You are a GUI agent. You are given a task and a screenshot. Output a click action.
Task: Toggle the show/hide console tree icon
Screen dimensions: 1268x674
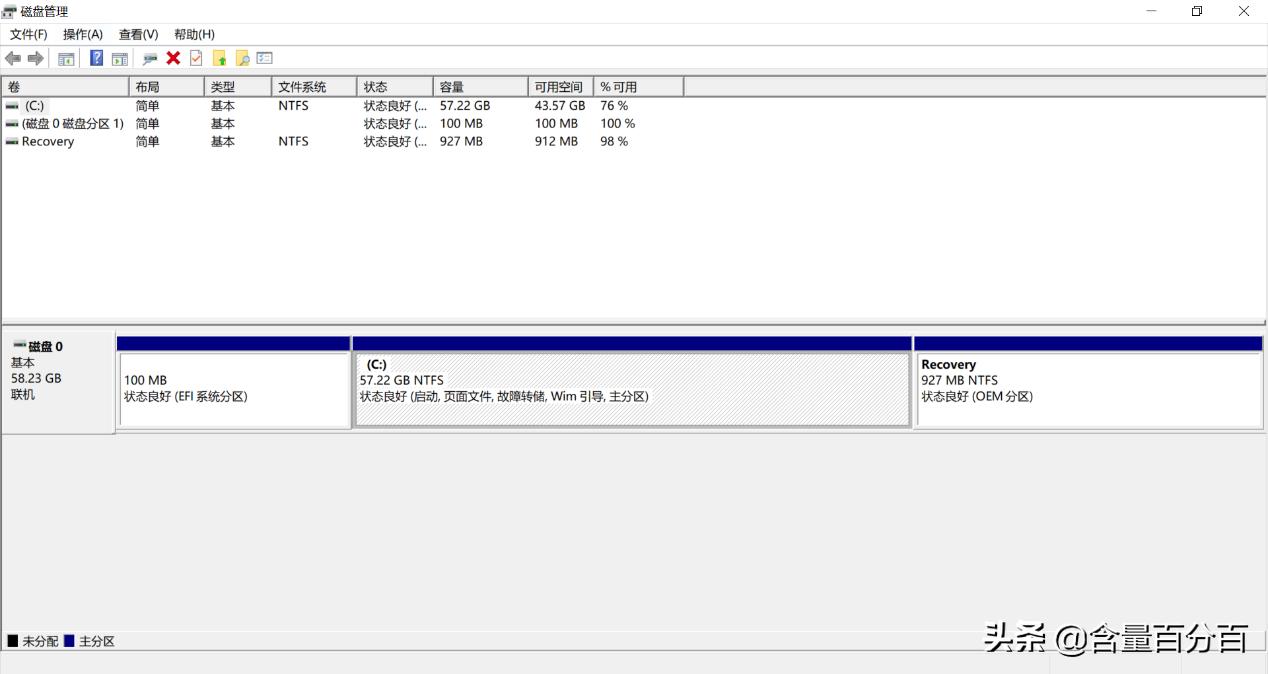pyautogui.click(x=66, y=58)
